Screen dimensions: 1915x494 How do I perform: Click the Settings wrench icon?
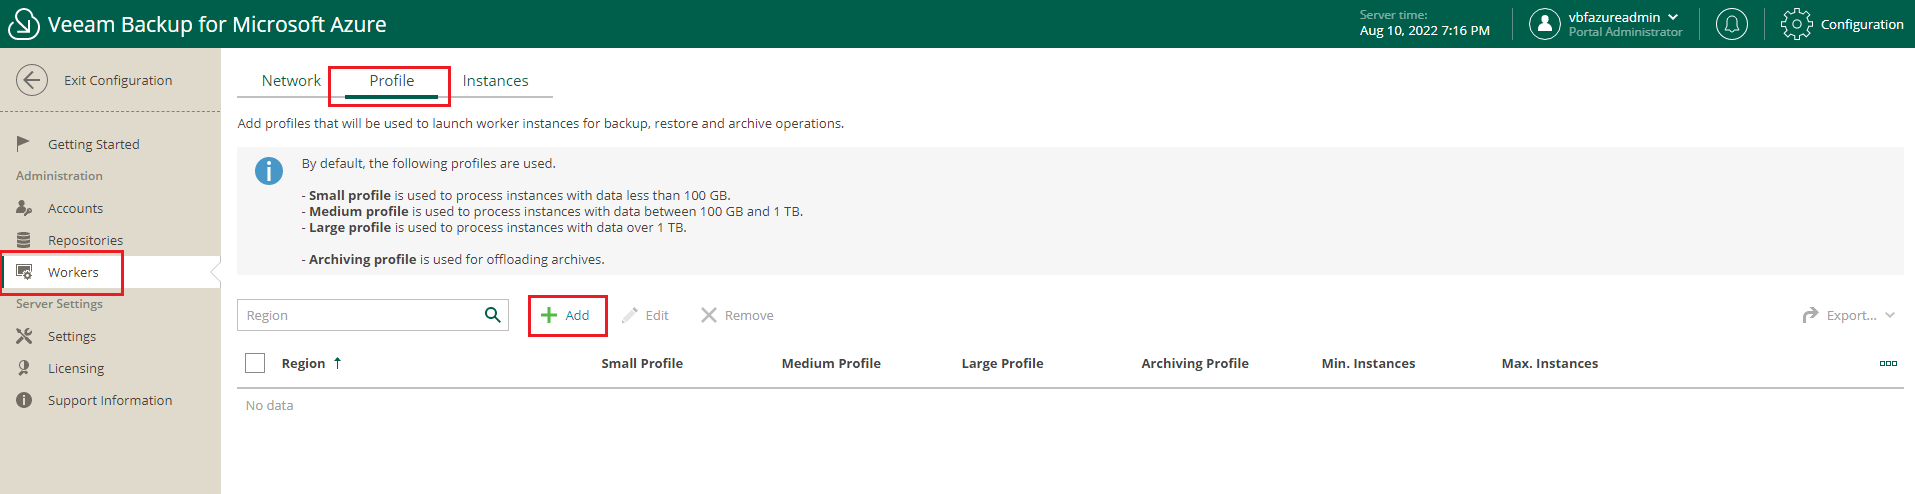pos(24,336)
